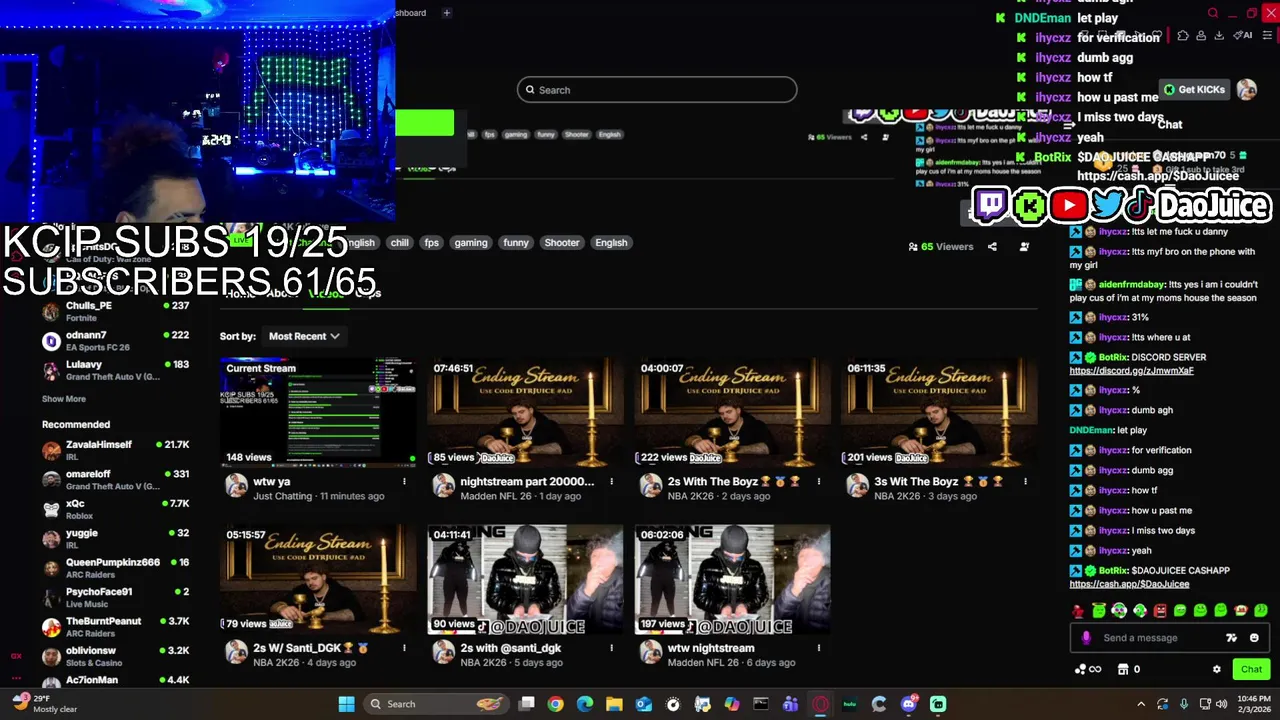Open the emoji picker in chat

tap(1254, 638)
